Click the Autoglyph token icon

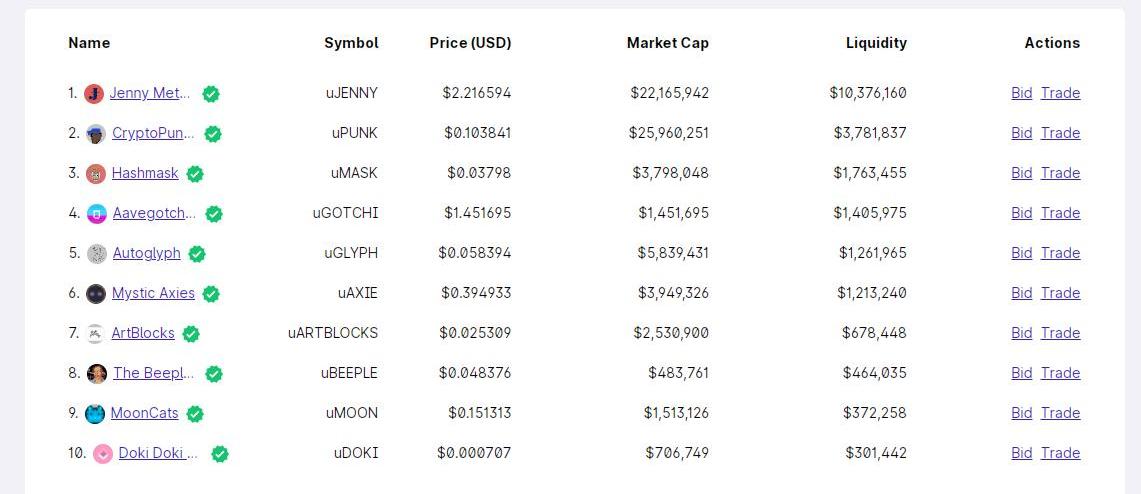tap(97, 254)
